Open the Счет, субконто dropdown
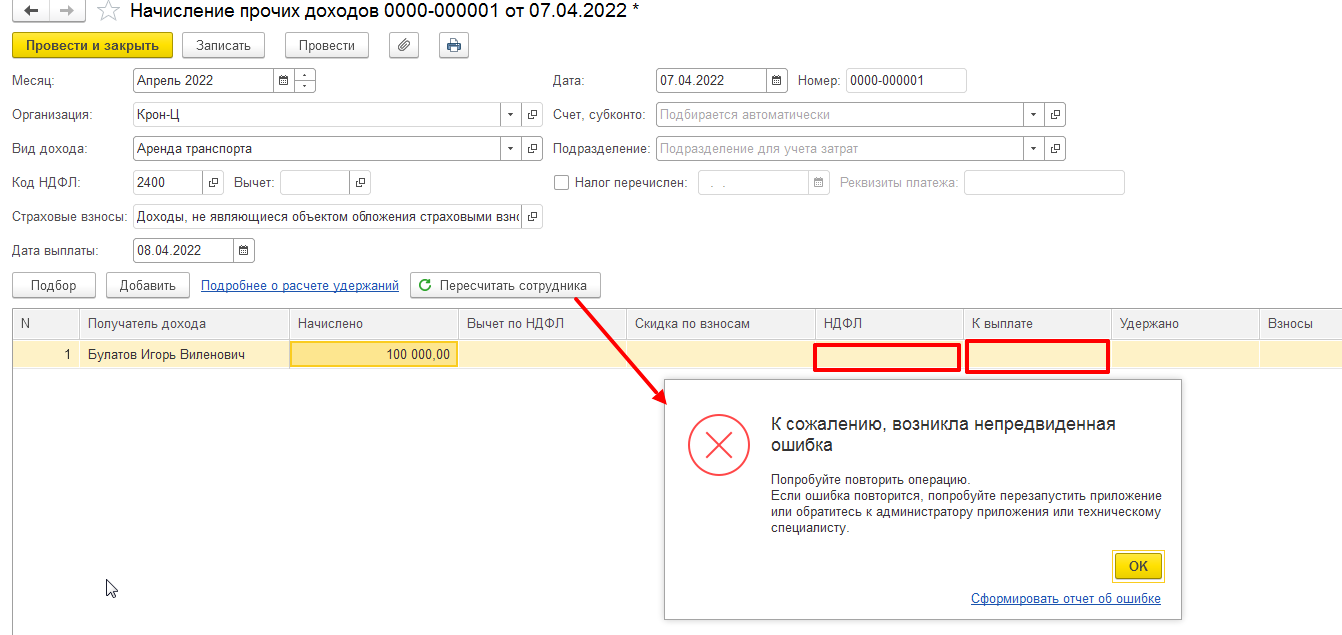Viewport: 1342px width, 635px height. 1033,115
